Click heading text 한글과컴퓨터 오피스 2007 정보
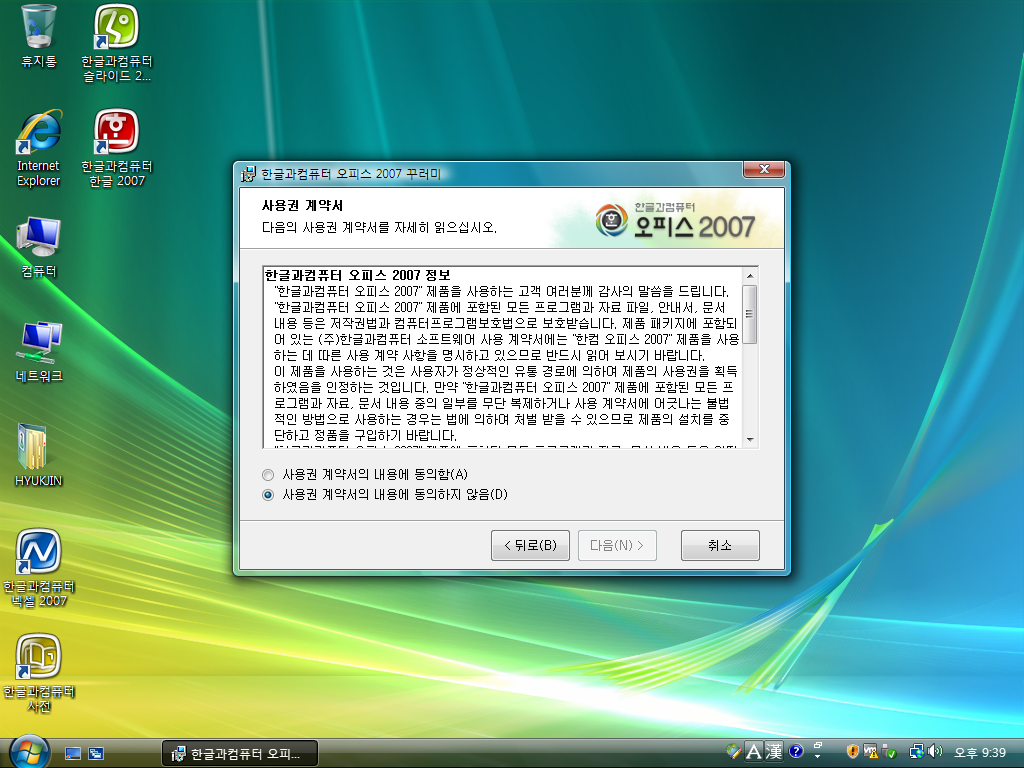Image resolution: width=1024 pixels, height=768 pixels. click(x=357, y=275)
